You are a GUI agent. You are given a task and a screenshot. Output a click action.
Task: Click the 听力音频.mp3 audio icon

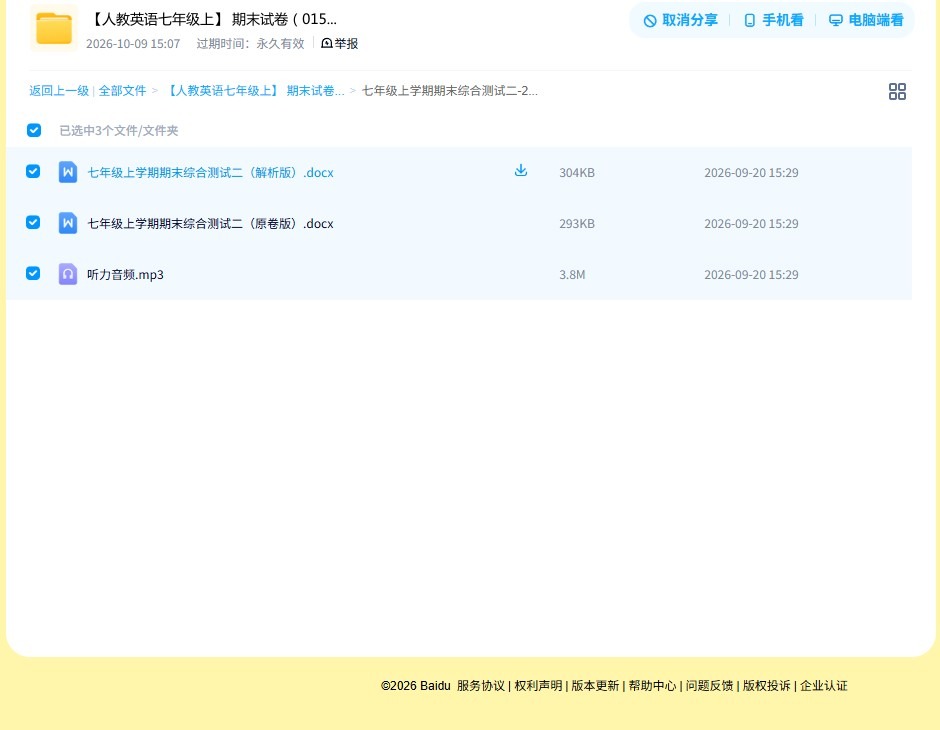(68, 274)
